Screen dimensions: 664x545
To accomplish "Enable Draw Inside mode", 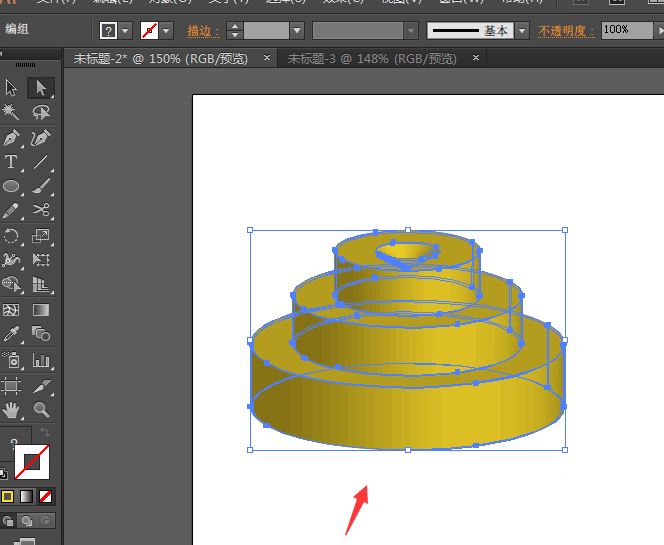I will point(46,520).
